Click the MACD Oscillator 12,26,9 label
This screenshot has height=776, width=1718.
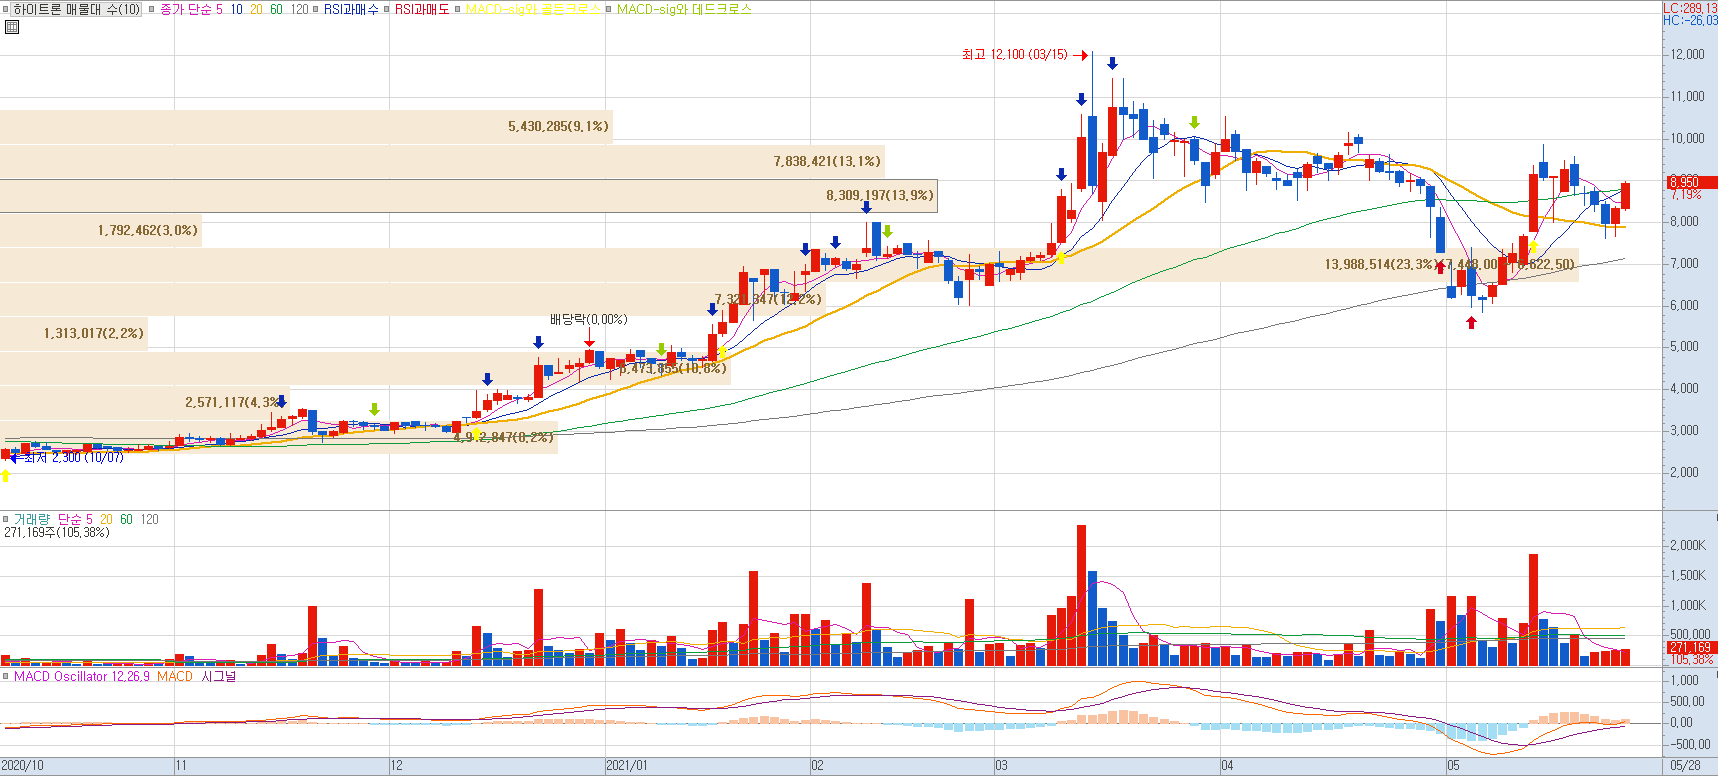pyautogui.click(x=82, y=677)
